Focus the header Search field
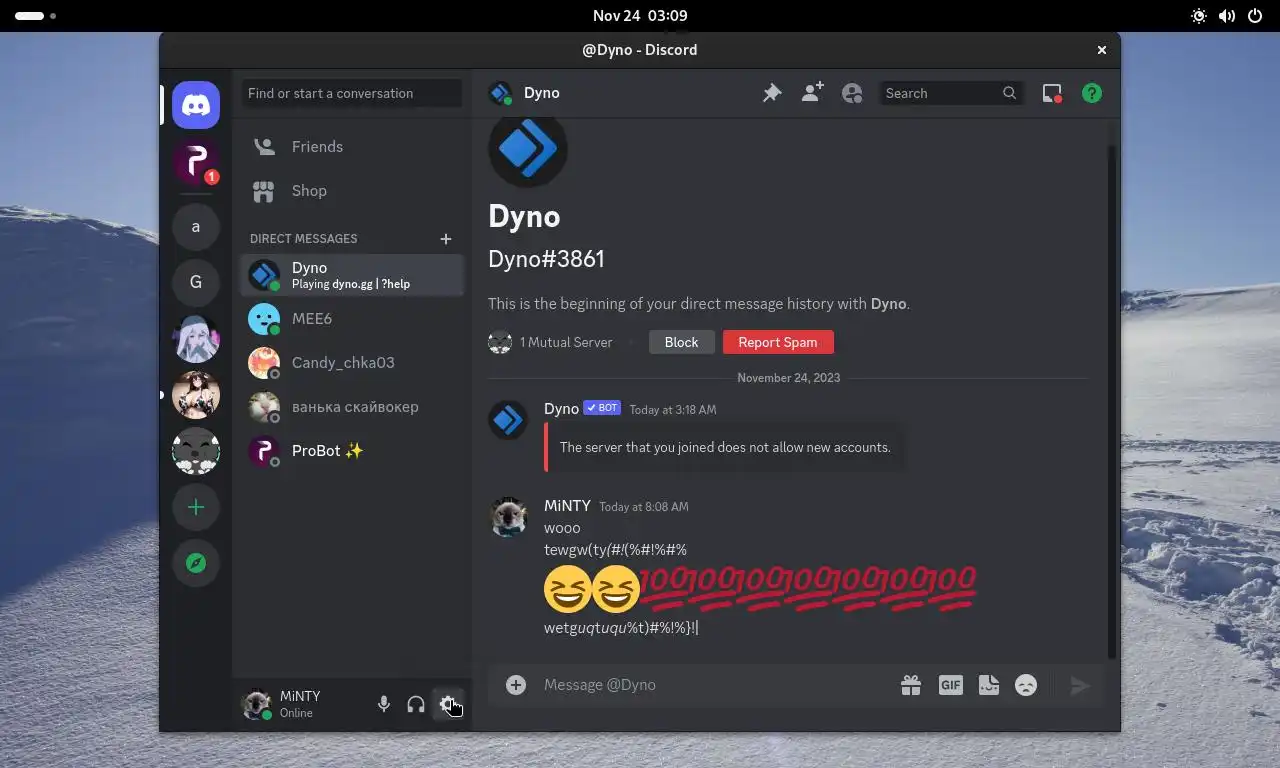This screenshot has width=1280, height=768. tap(950, 93)
